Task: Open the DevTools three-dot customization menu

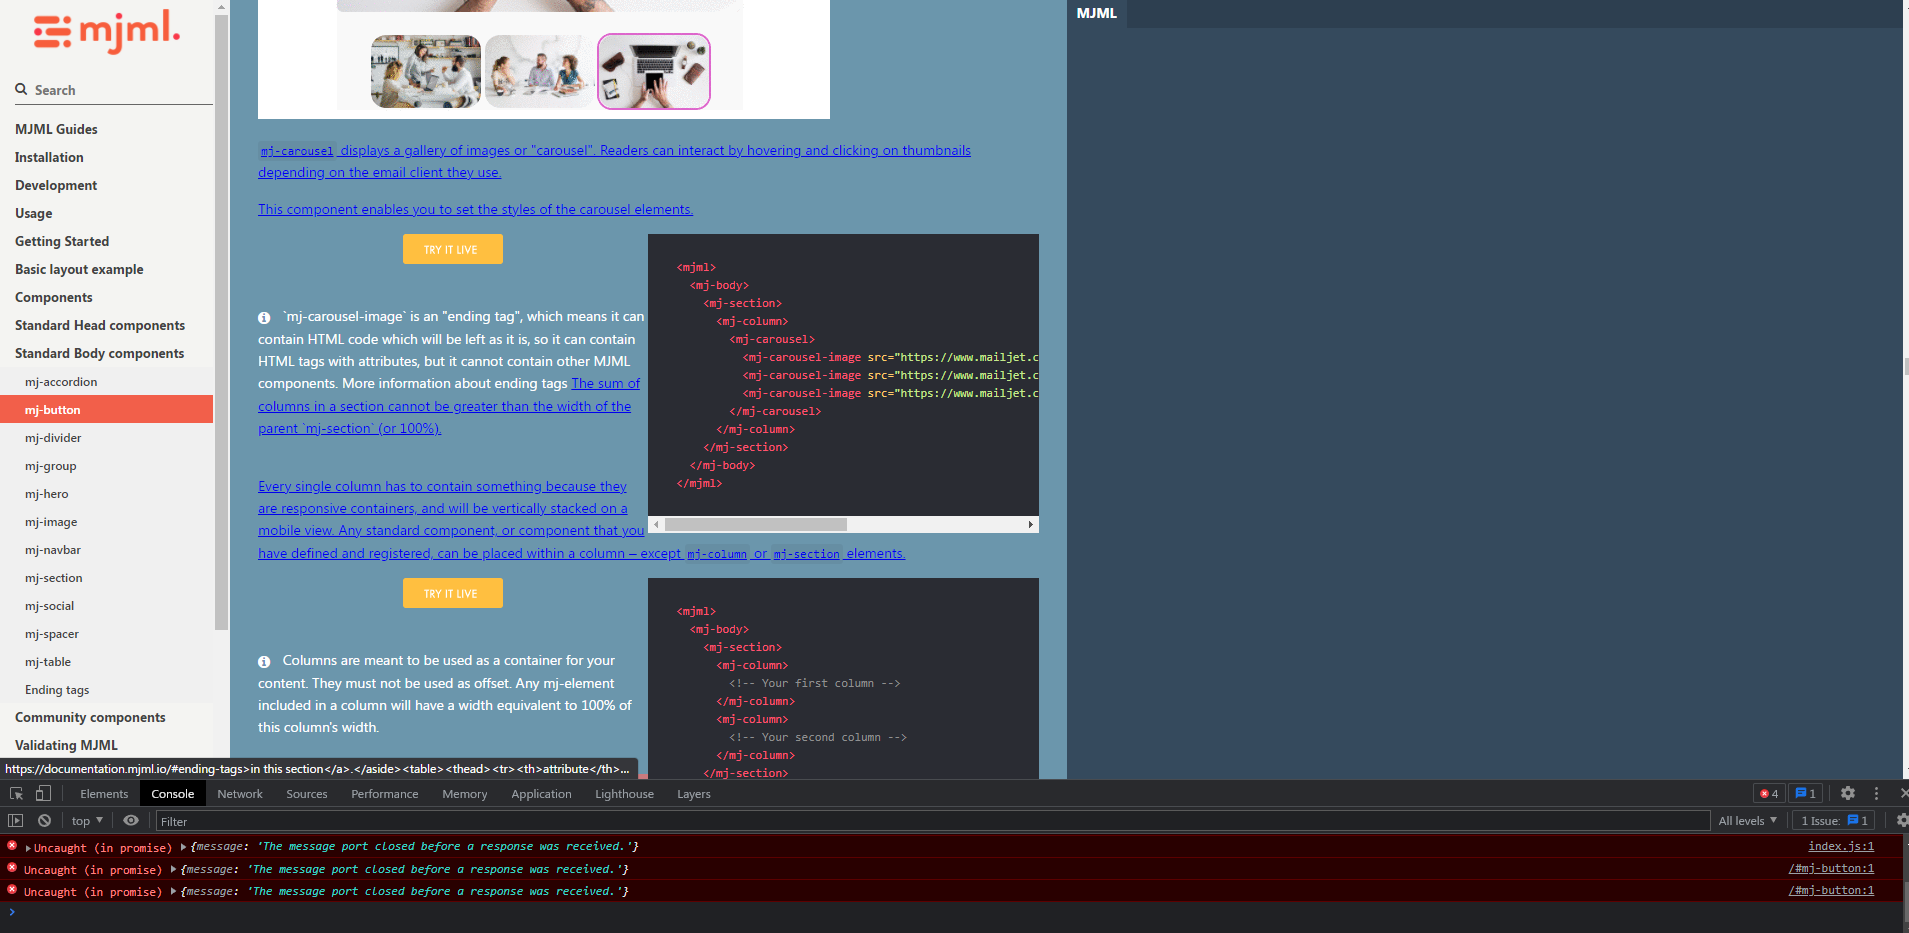Action: pos(1875,793)
